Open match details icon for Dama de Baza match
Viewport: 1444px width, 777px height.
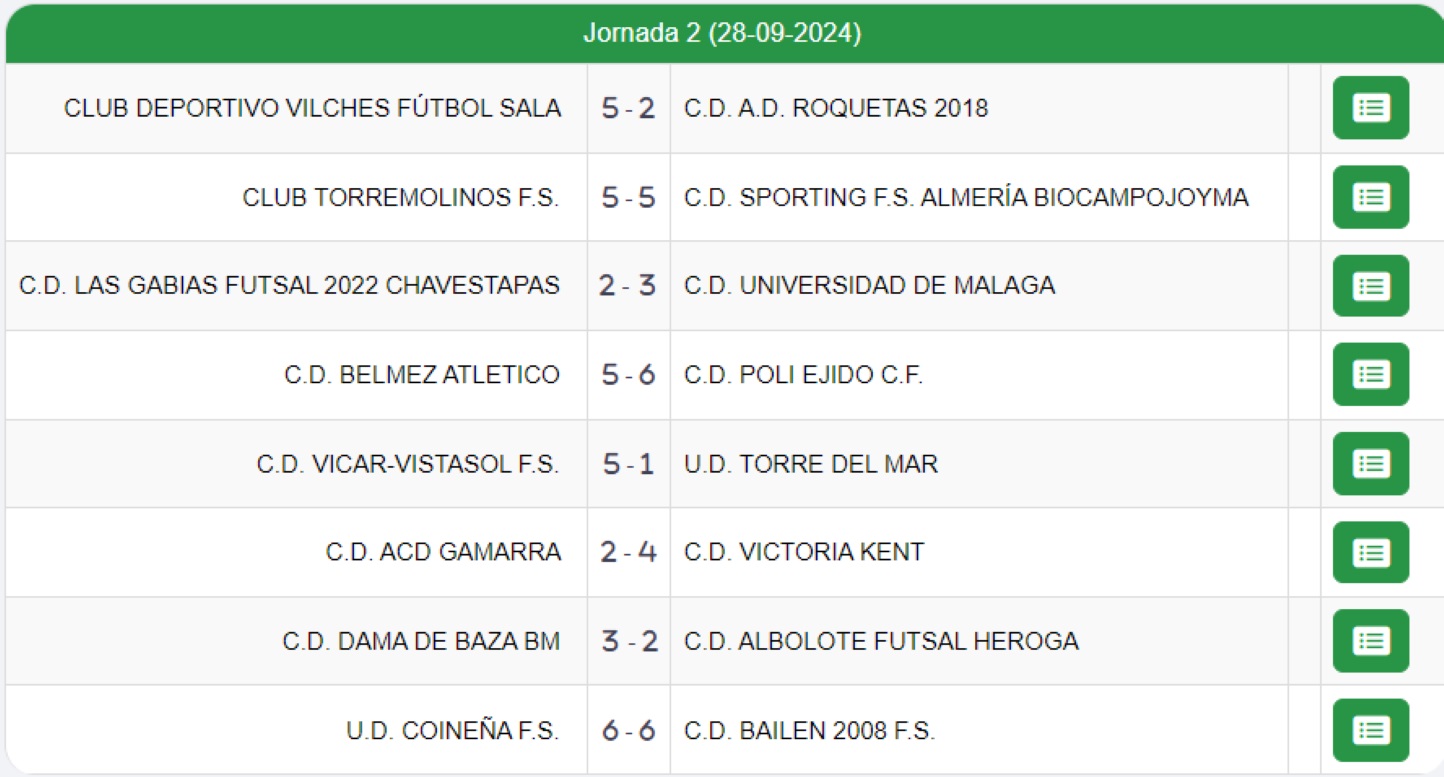coord(1370,641)
